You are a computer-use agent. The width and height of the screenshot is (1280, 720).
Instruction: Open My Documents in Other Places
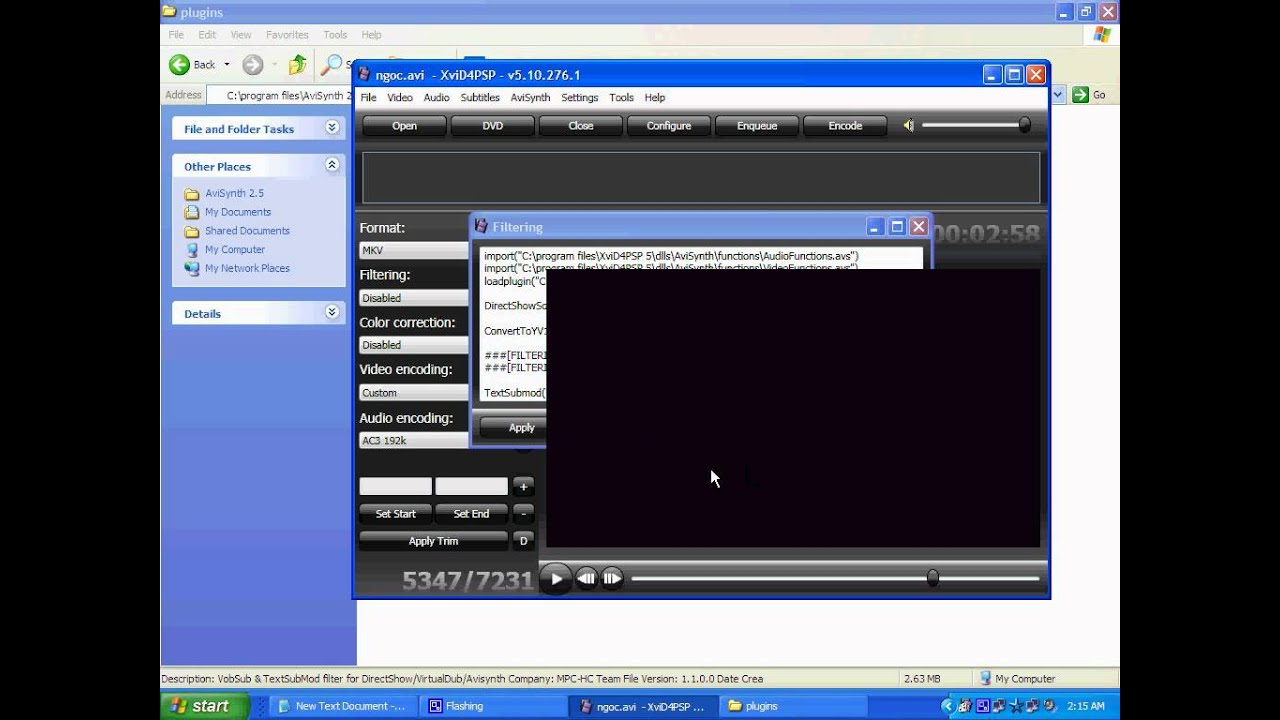click(x=238, y=212)
